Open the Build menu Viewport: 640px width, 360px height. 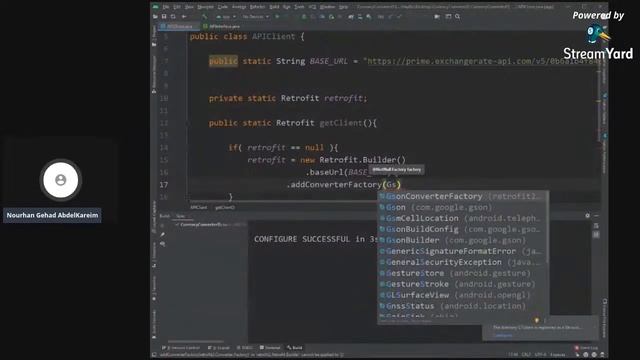[274, 7]
